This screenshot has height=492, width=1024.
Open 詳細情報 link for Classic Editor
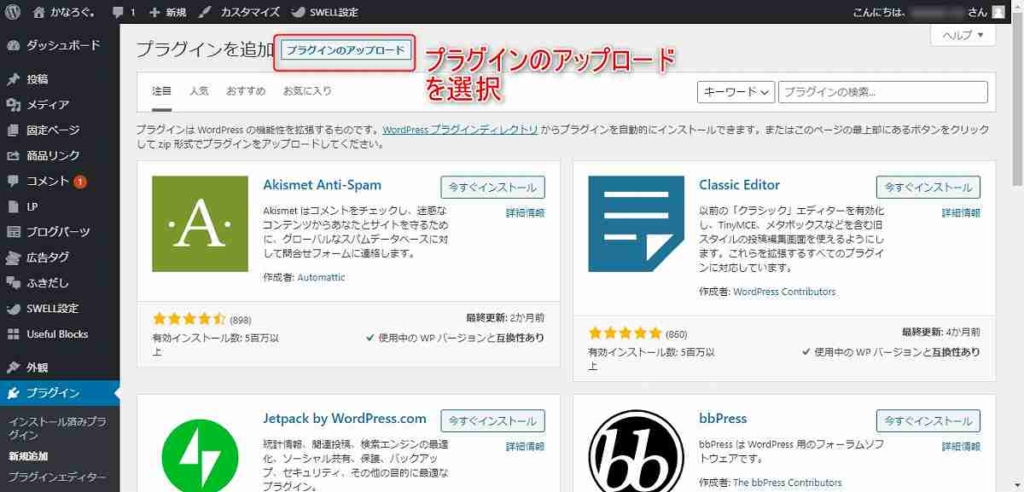(x=961, y=213)
